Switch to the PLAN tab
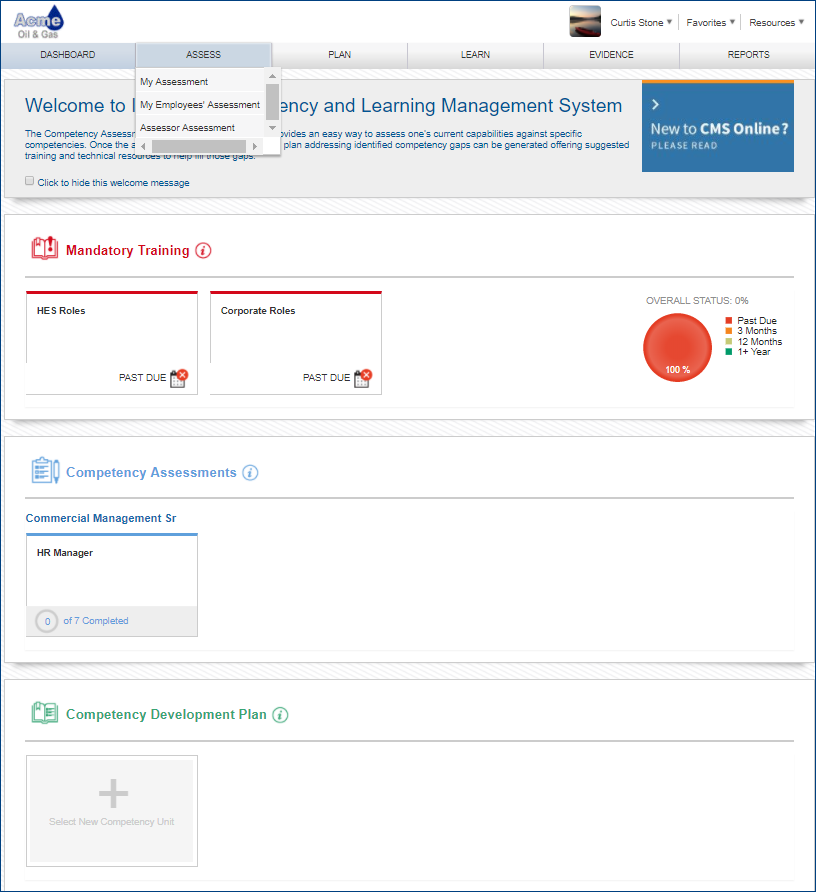 [339, 55]
